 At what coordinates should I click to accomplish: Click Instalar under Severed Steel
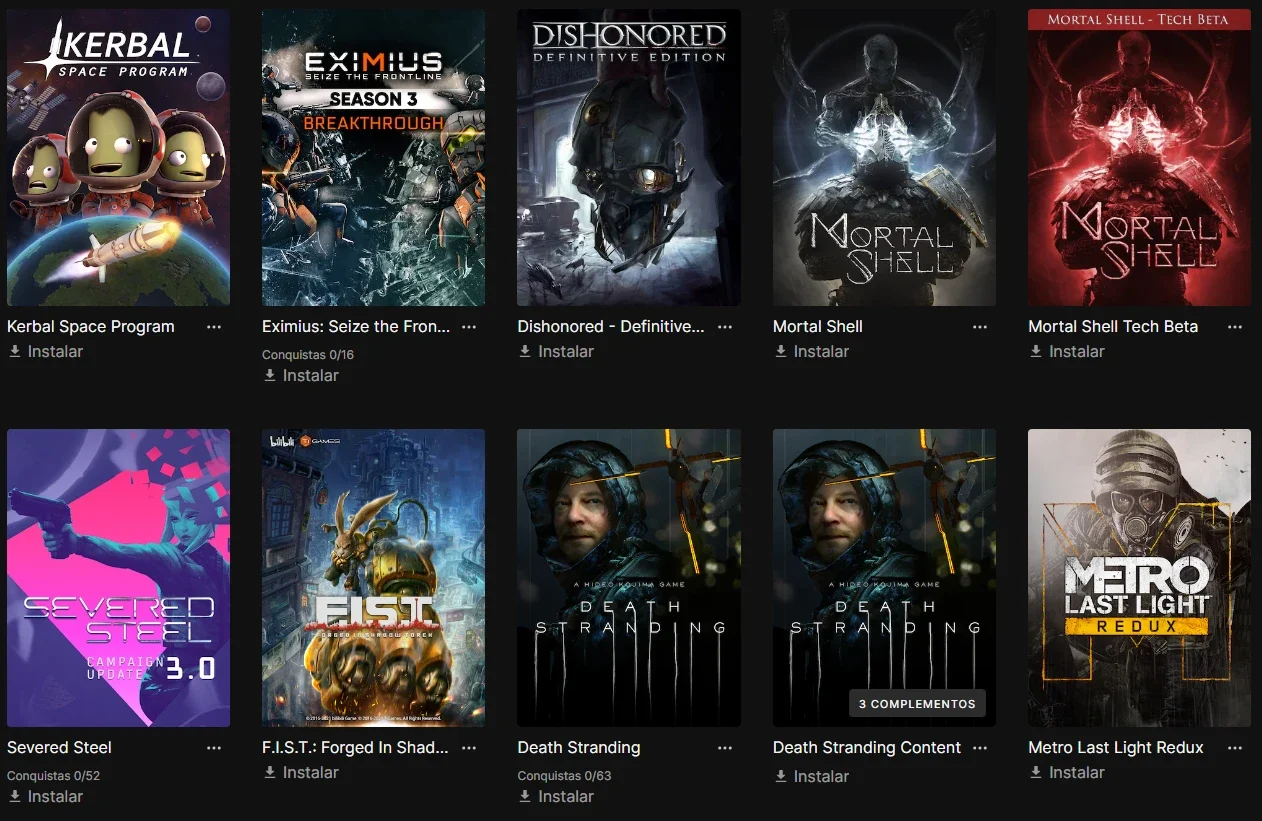tap(46, 797)
